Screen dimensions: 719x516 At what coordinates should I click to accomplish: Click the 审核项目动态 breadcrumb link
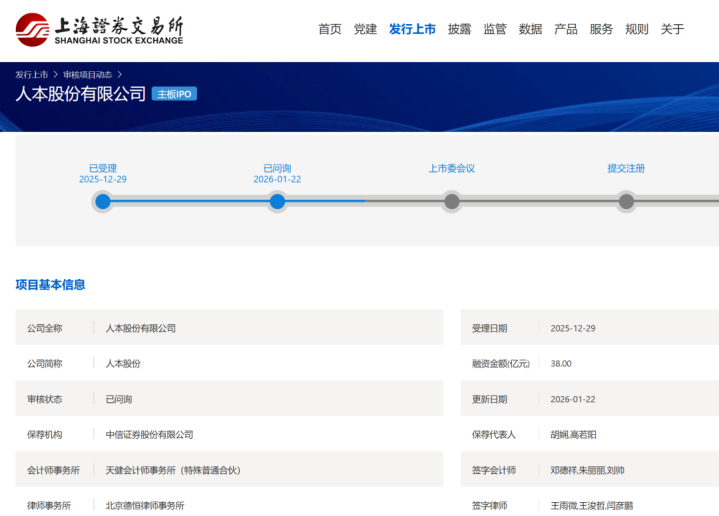tap(87, 74)
